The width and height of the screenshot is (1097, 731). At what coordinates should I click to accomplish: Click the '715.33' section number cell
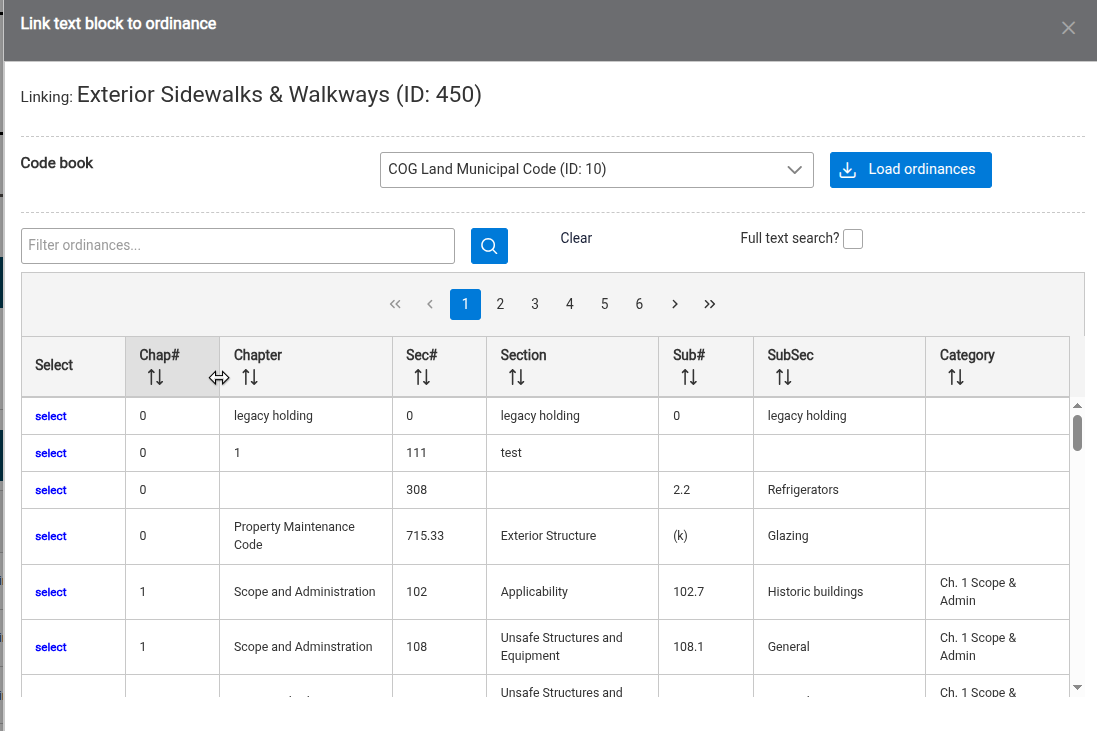(439, 537)
